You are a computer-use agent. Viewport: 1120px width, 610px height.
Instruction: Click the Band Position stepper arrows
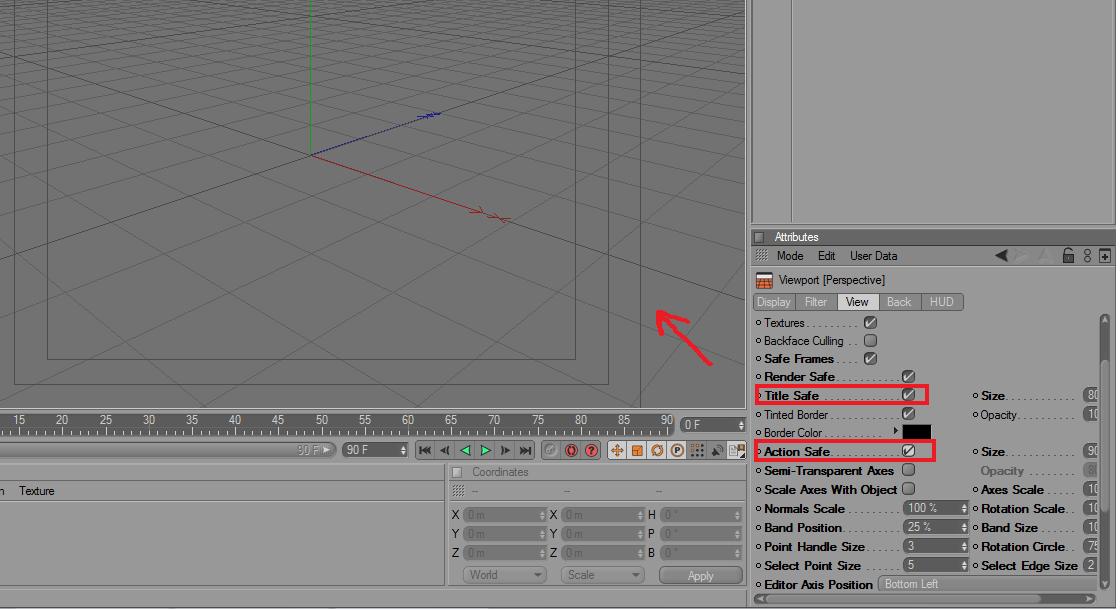(964, 527)
